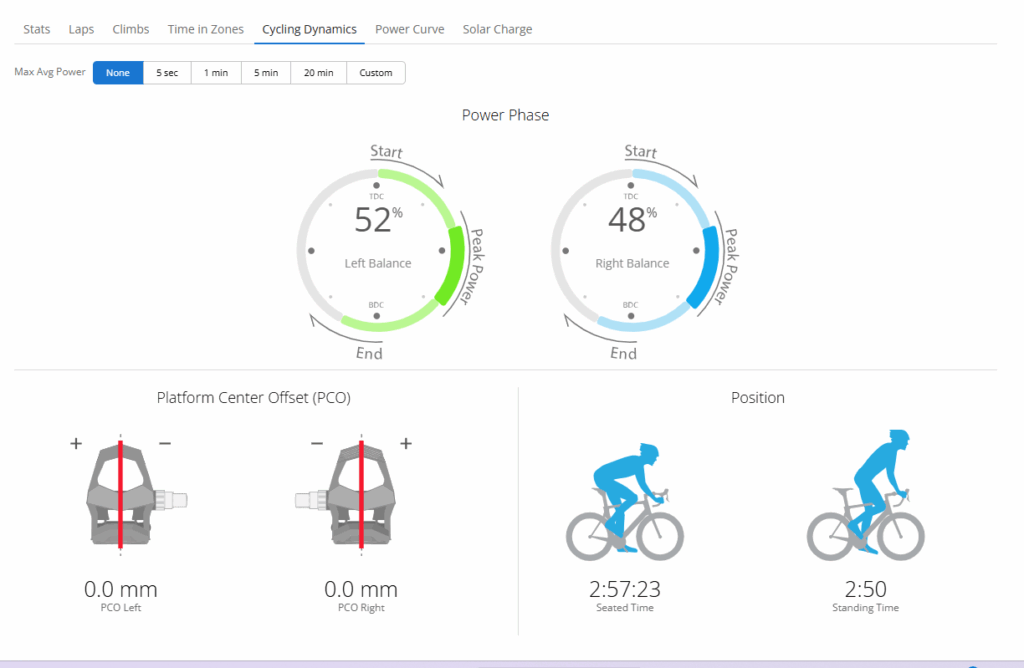
Task: Open the Solar Charge tab
Action: [497, 29]
